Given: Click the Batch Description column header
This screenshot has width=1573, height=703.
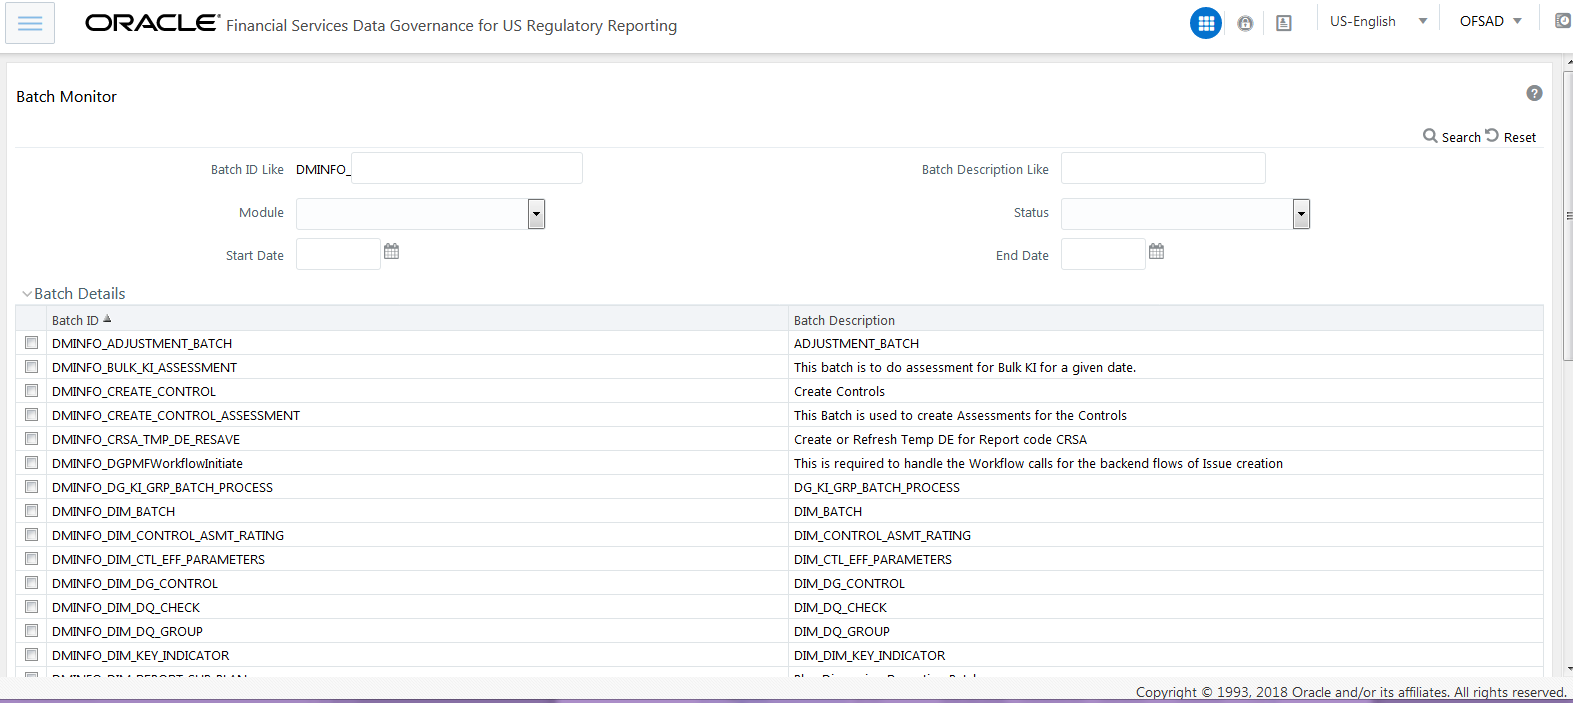Looking at the screenshot, I should pyautogui.click(x=844, y=320).
